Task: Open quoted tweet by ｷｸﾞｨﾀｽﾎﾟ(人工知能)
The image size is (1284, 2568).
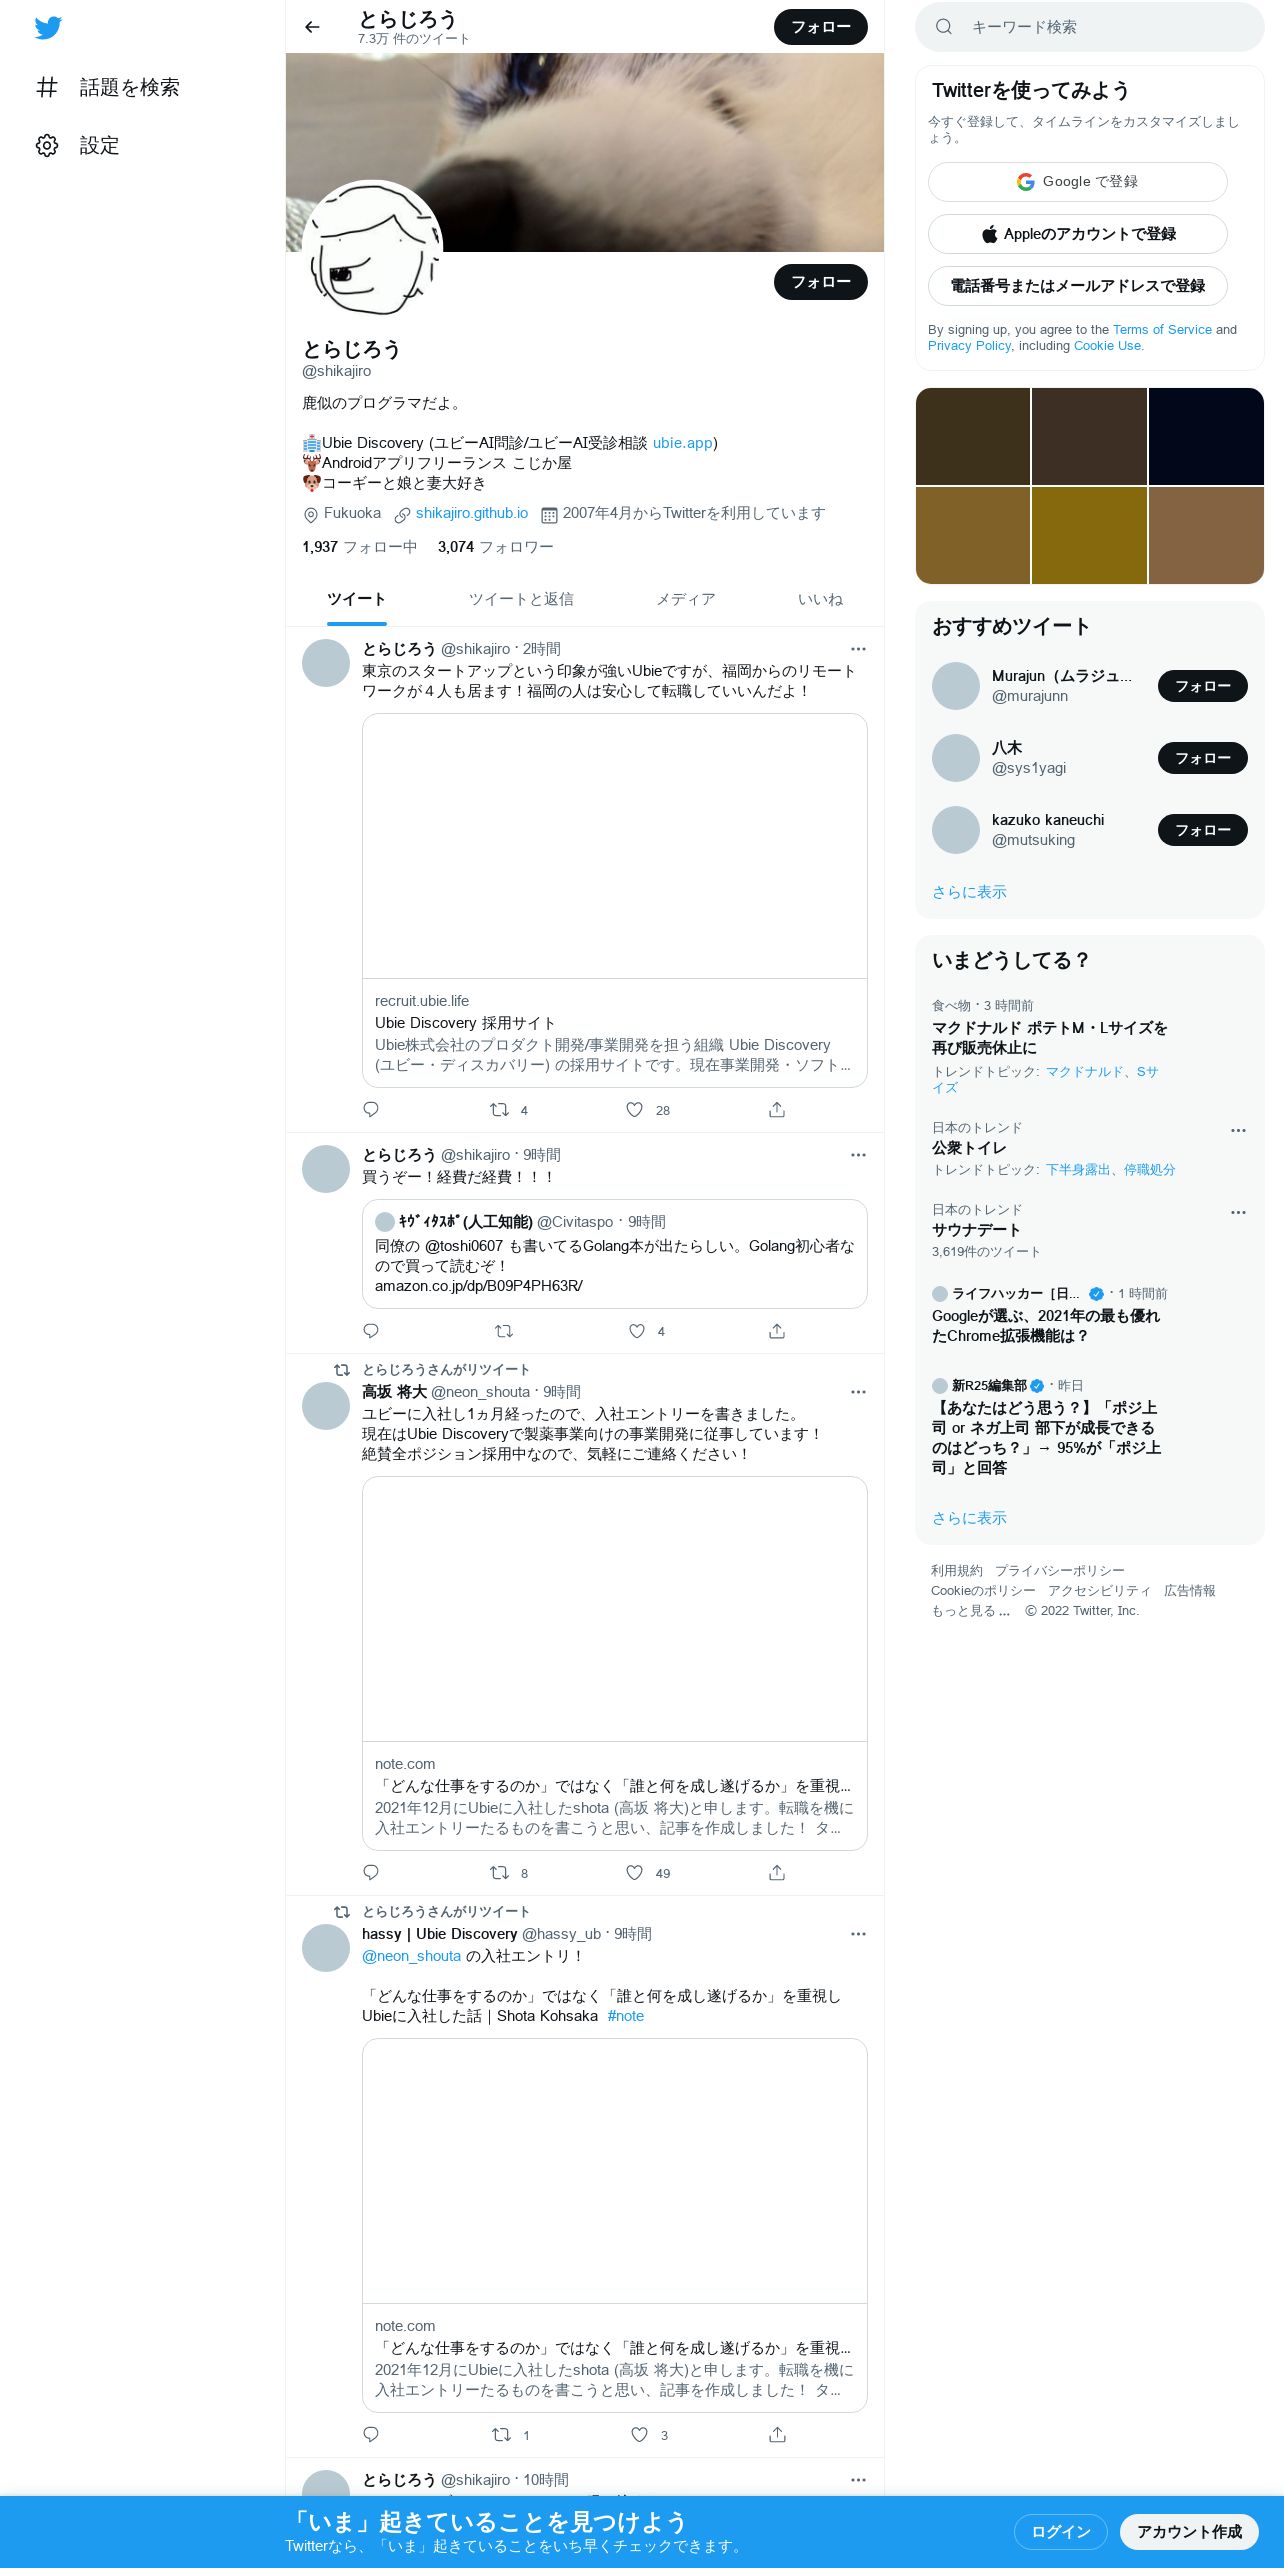Action: 615,1254
